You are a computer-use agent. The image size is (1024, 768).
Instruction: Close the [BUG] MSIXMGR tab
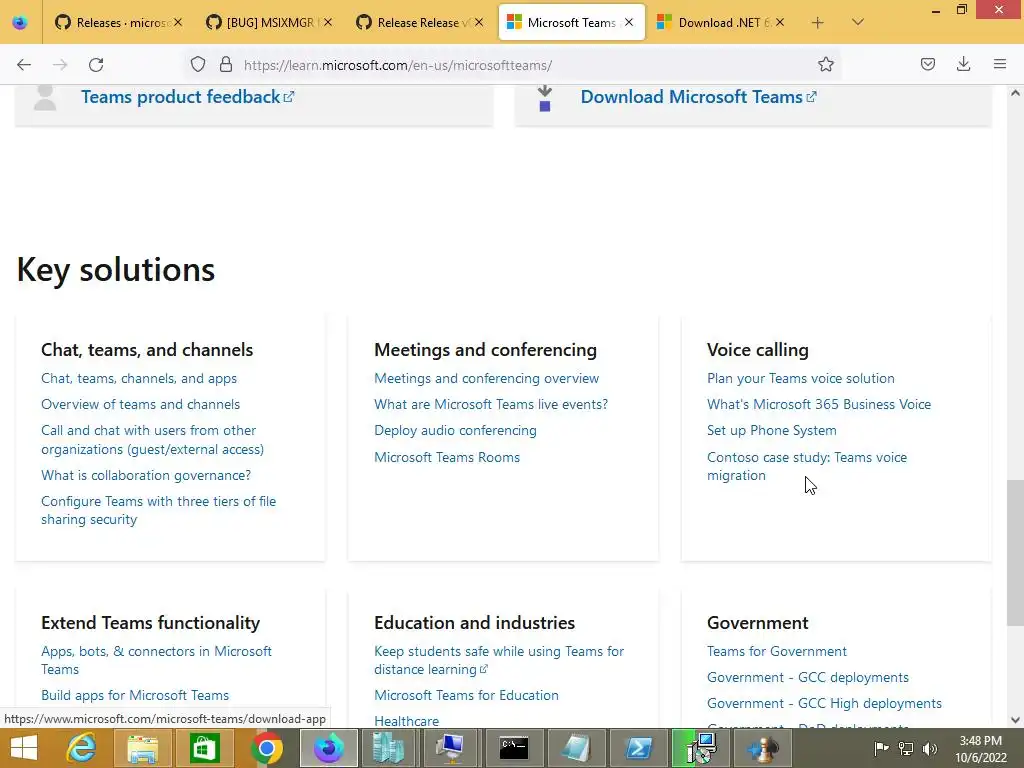point(328,22)
